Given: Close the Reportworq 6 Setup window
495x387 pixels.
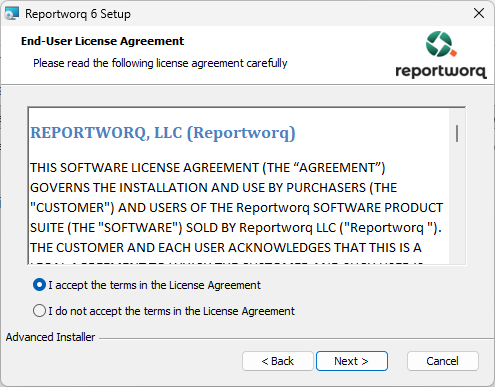Looking at the screenshot, I should pos(479,13).
